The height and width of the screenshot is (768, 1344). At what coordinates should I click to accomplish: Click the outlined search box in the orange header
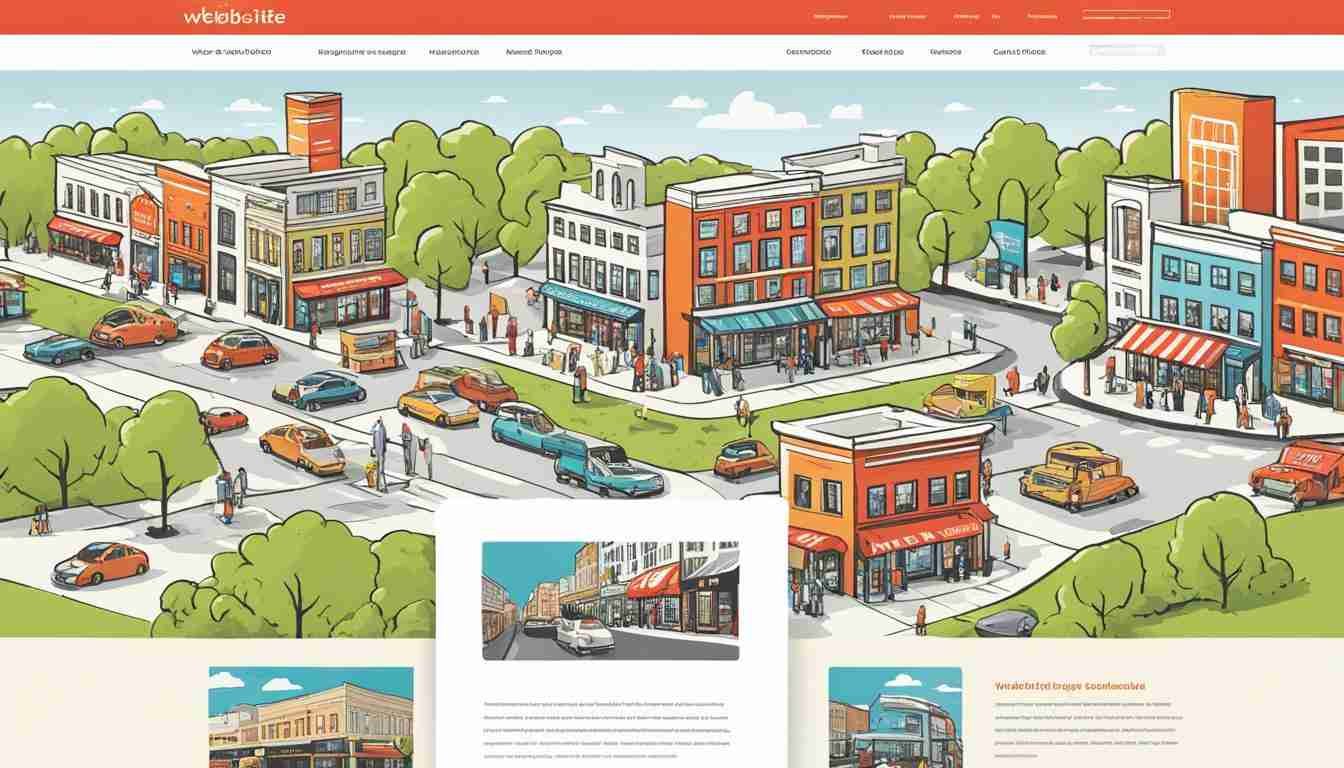click(1126, 15)
